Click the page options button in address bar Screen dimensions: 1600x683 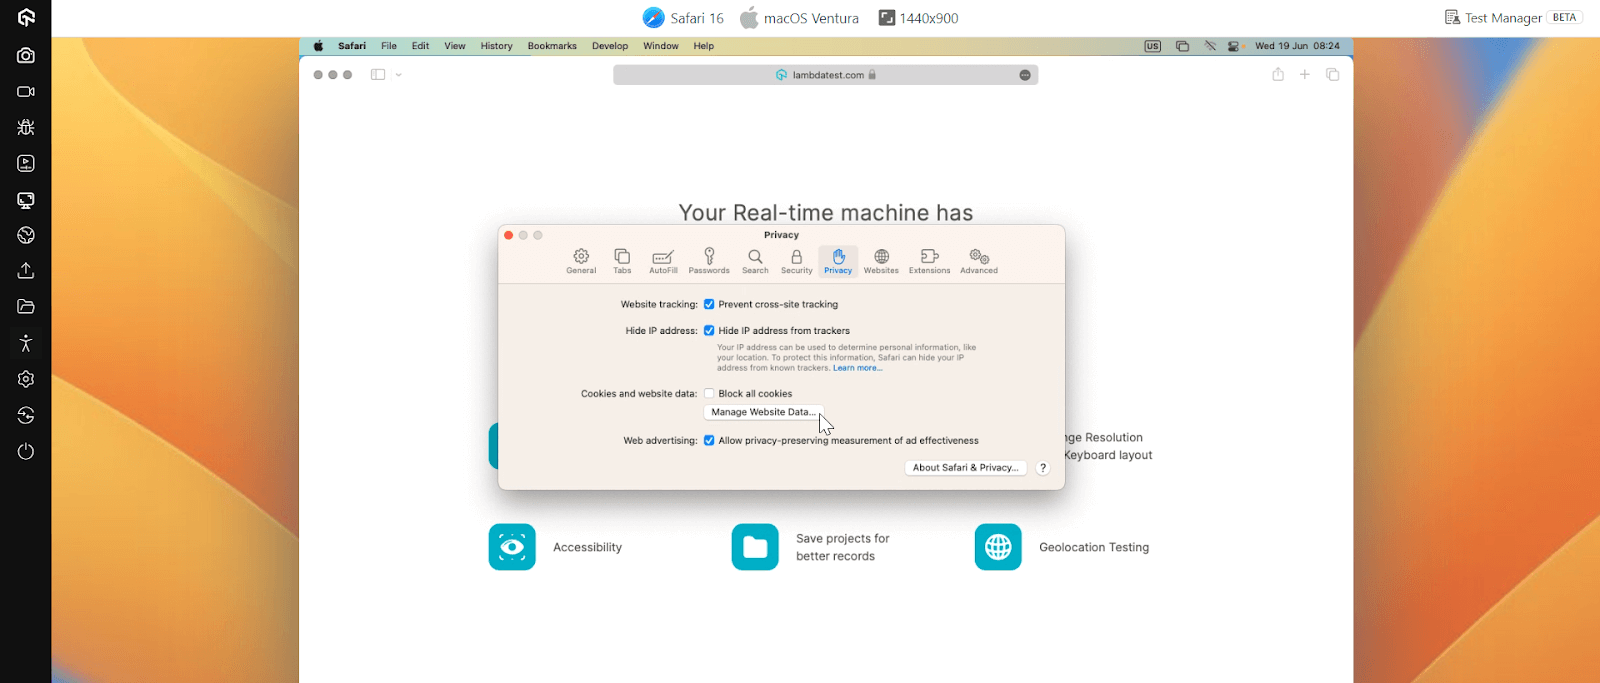point(1025,75)
